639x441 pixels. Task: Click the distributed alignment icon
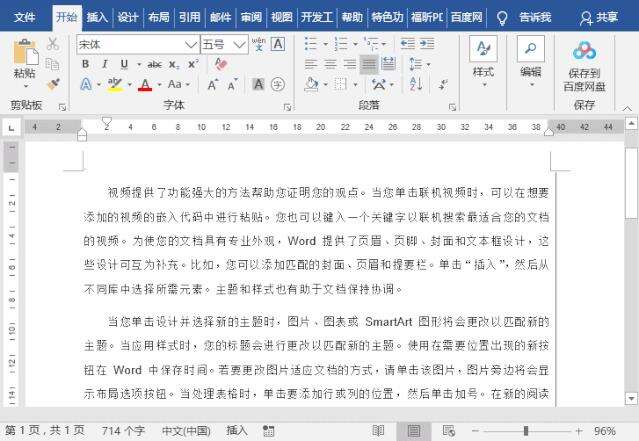pos(388,64)
